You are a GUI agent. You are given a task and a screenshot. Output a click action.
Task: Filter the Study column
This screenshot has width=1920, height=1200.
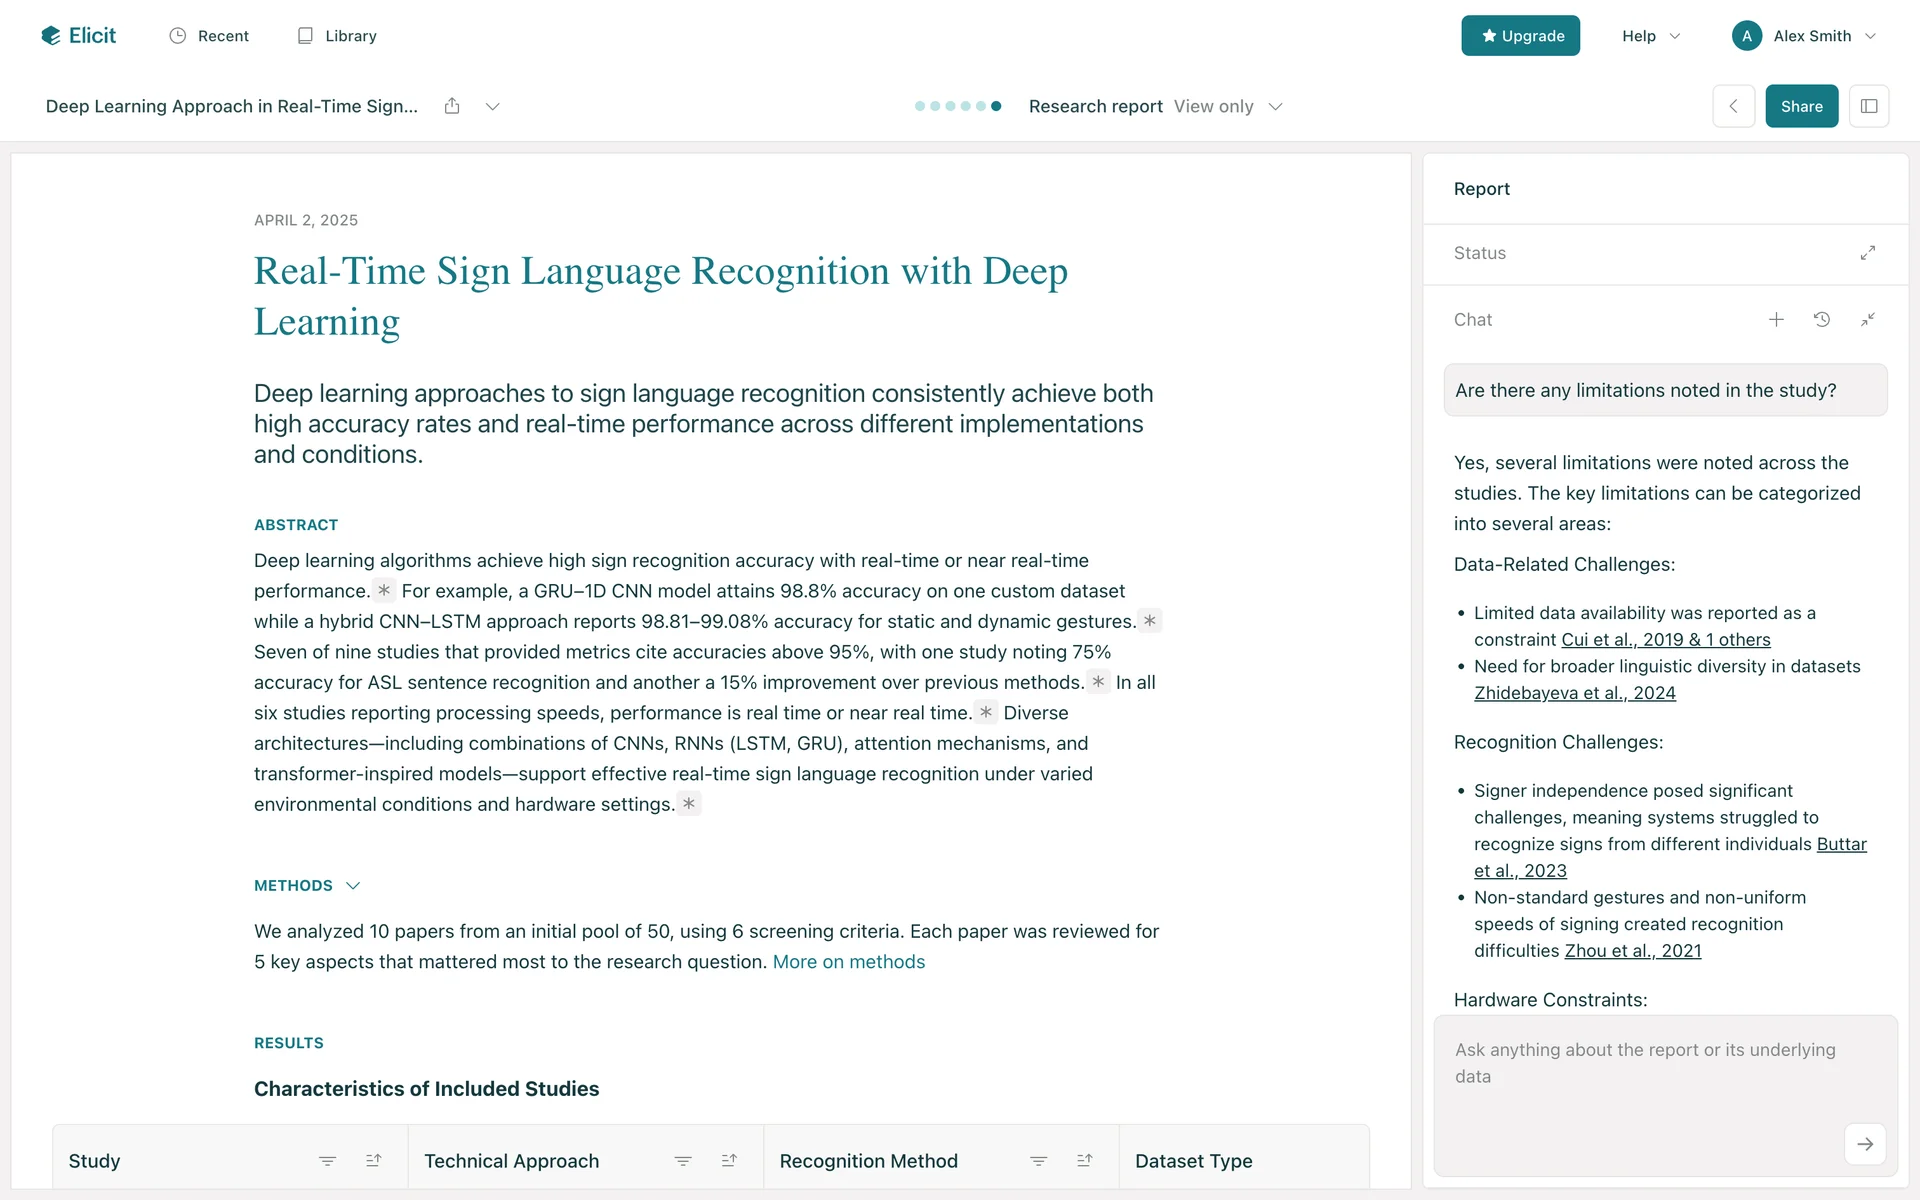pyautogui.click(x=327, y=1161)
